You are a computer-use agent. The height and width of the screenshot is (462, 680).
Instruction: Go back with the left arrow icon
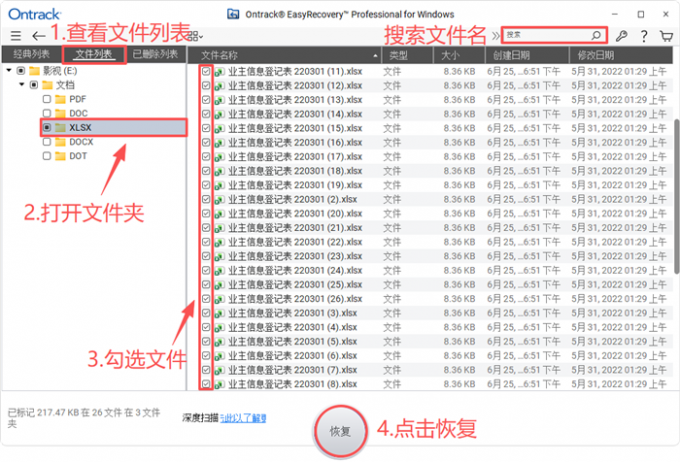point(39,36)
